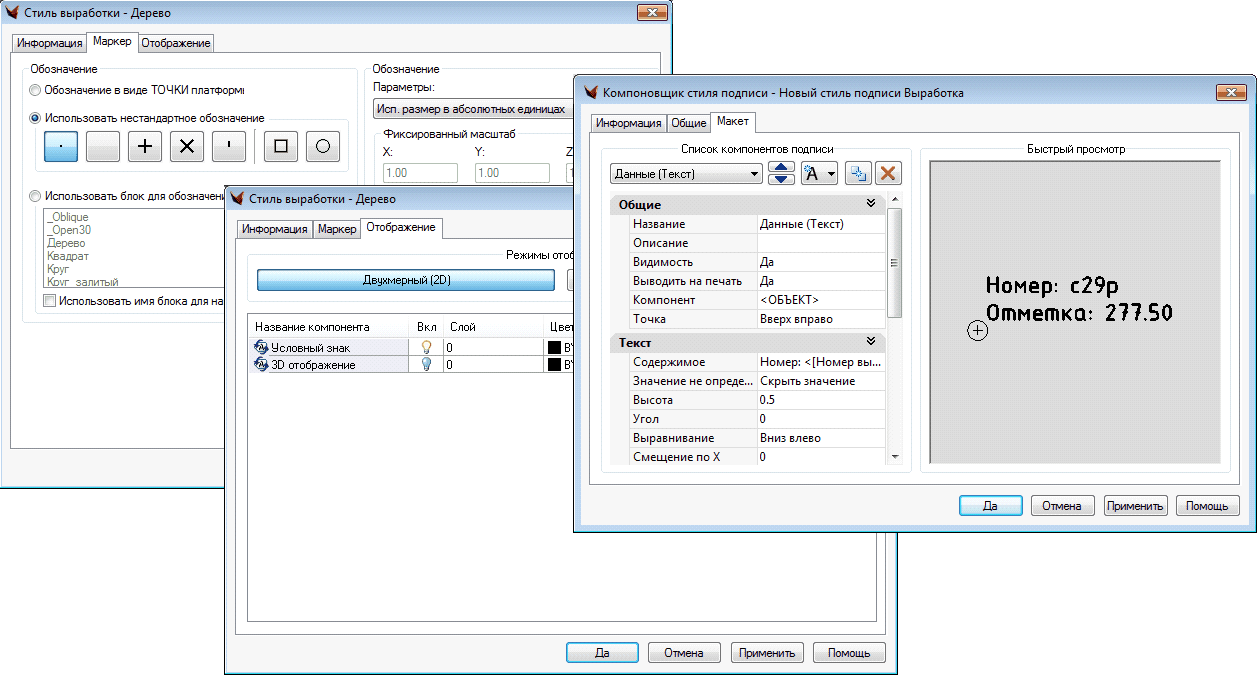The height and width of the screenshot is (675, 1257).
Task: Toggle the lightbulb for Условный знак
Action: [426, 347]
